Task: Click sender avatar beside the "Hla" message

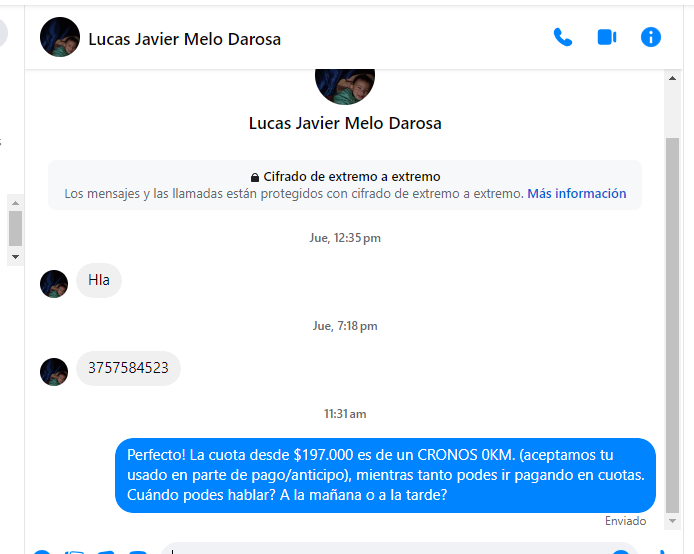Action: (54, 284)
